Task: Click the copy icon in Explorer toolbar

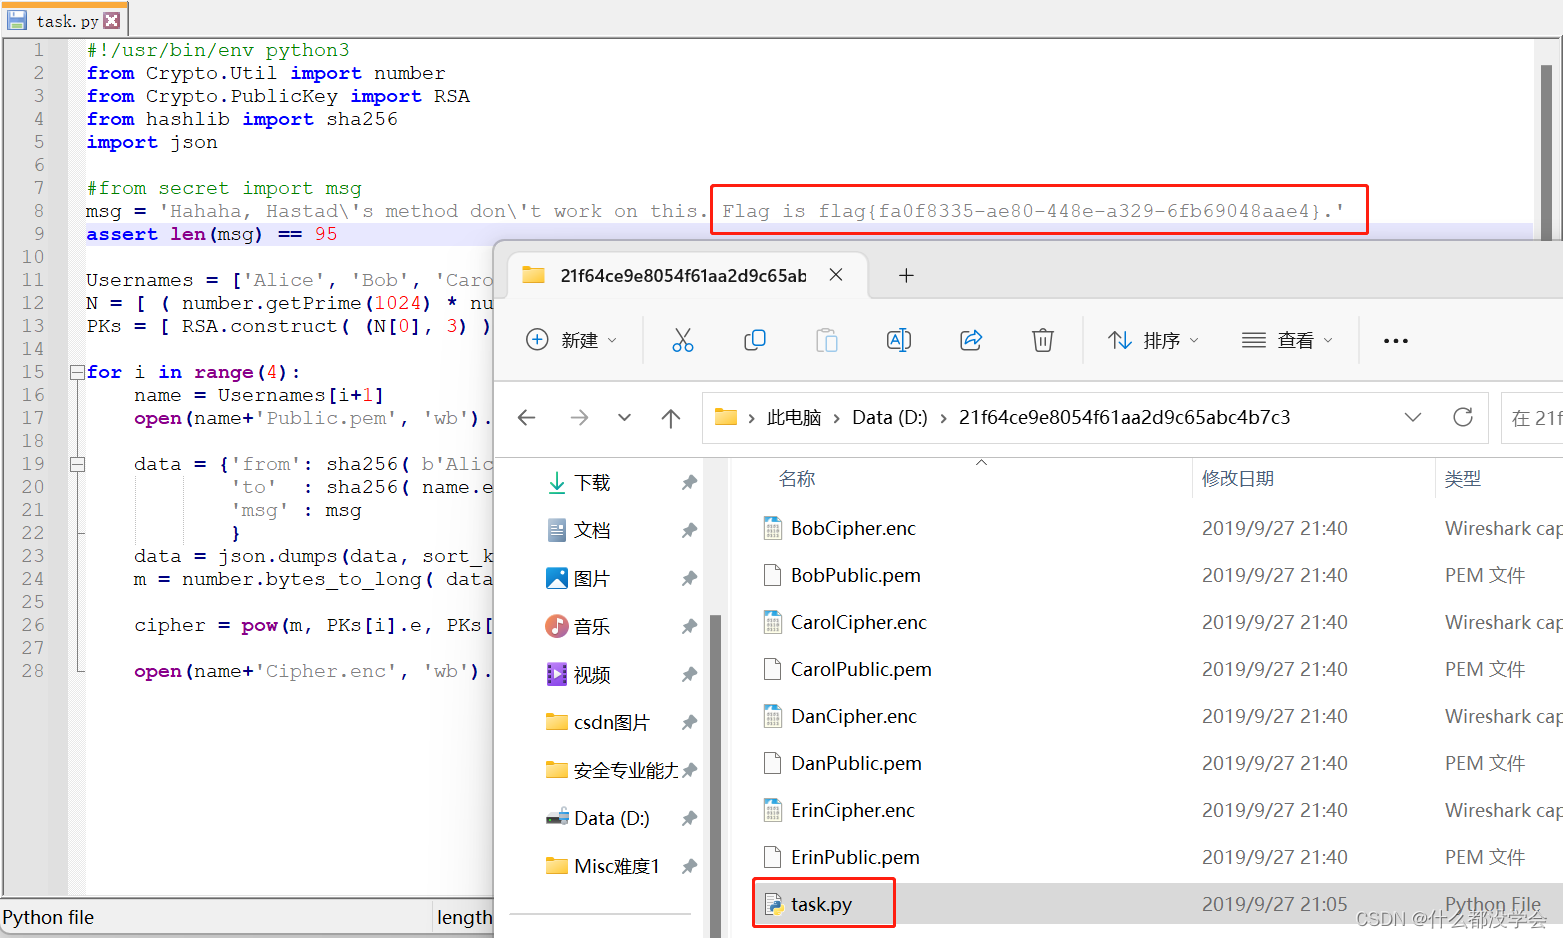Action: click(755, 341)
